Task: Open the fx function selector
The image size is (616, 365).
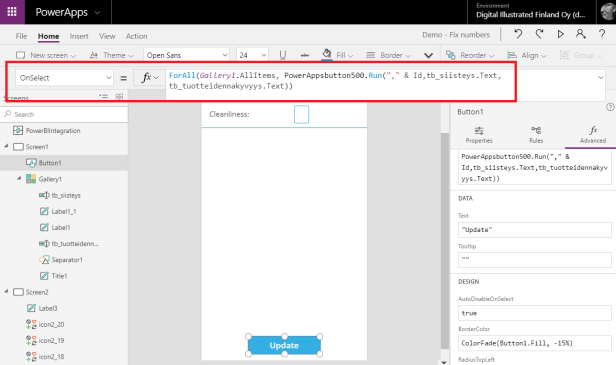Action: click(x=150, y=77)
